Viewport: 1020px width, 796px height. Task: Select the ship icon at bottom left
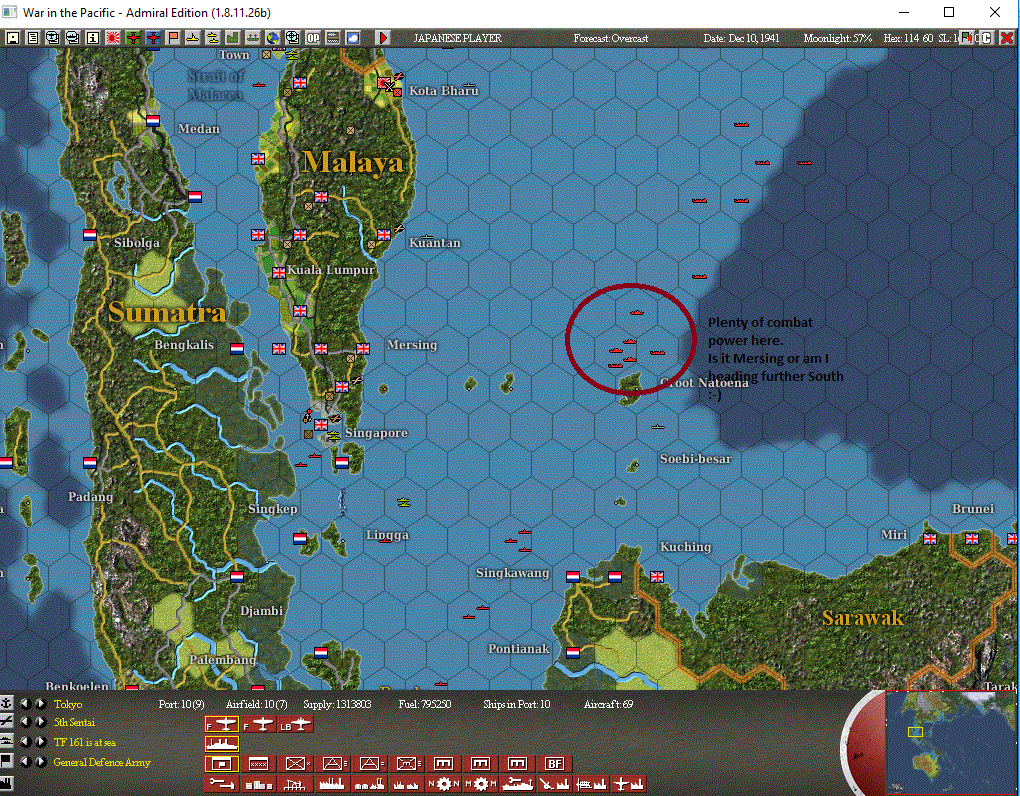coord(6,741)
